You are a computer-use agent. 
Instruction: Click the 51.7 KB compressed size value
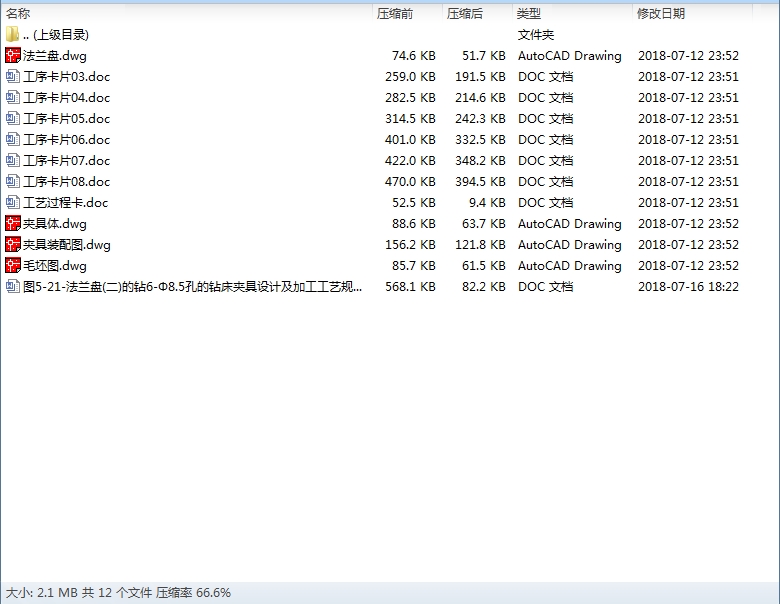point(484,56)
